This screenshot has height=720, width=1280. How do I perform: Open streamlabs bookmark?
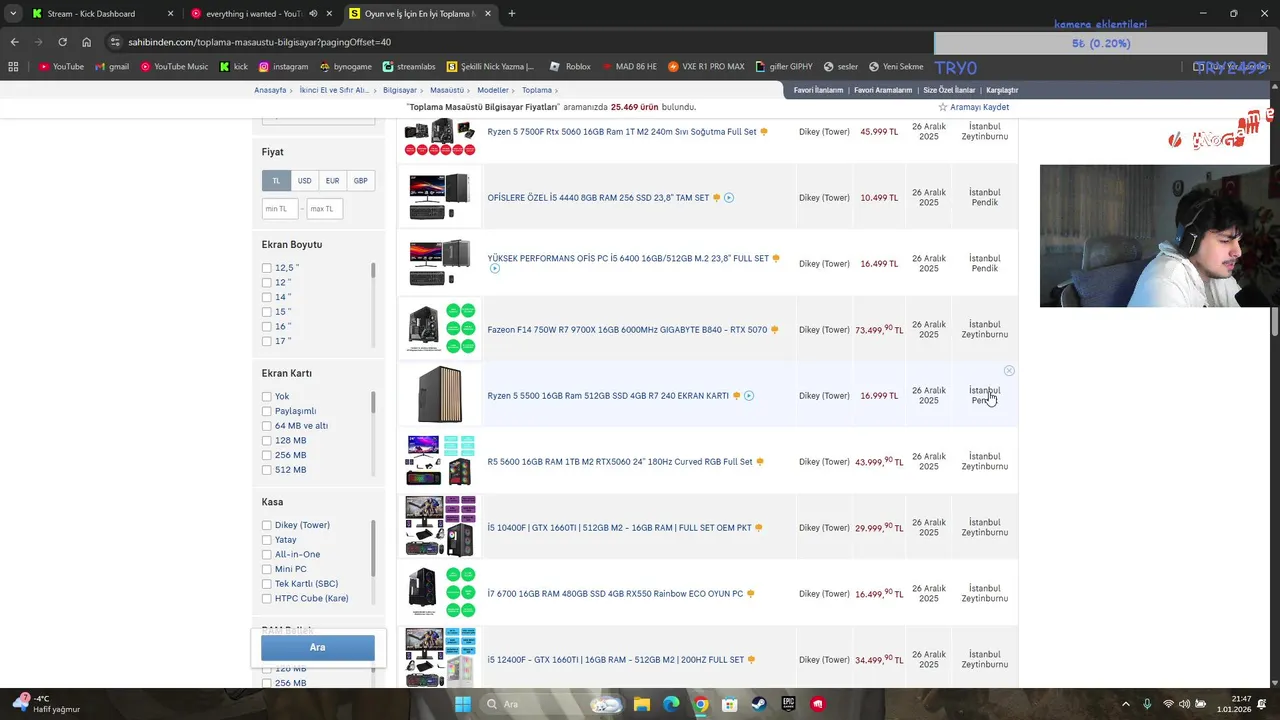point(409,67)
